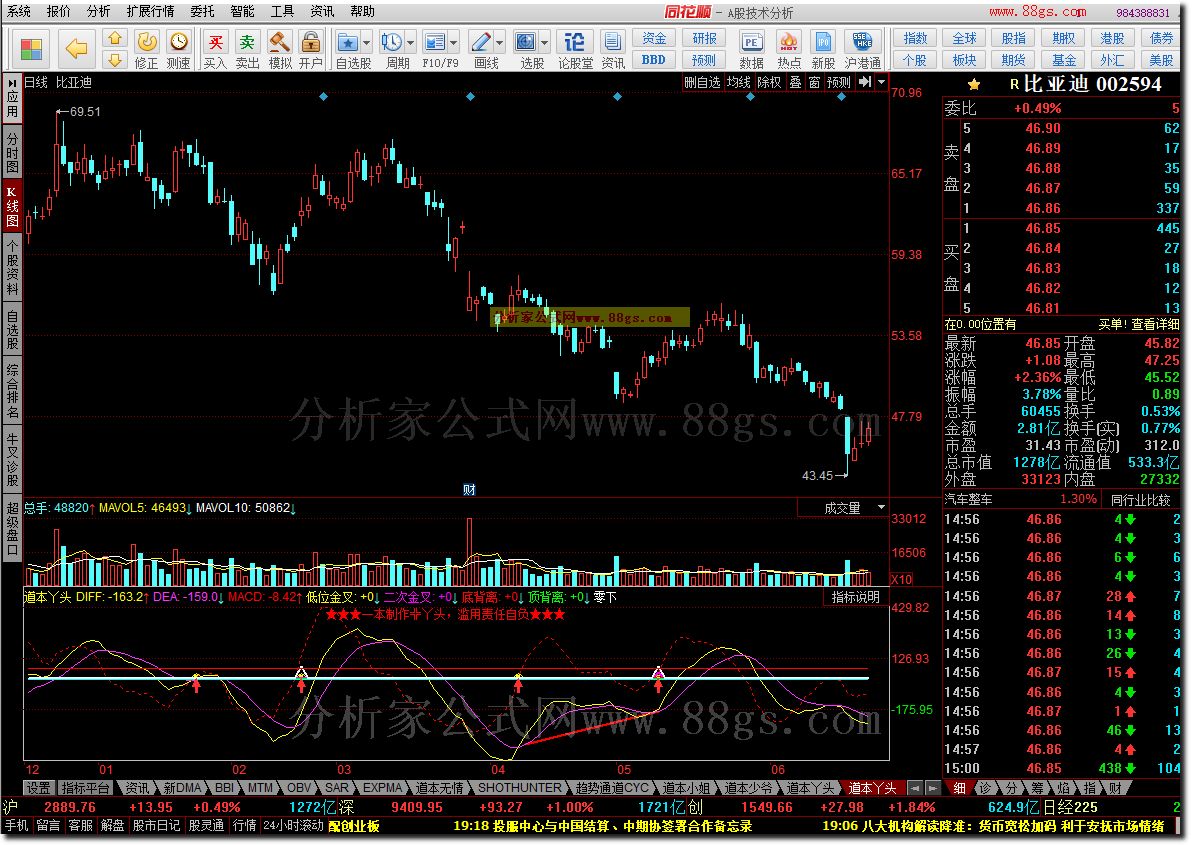Viewport: 1192px width, 845px height.
Task: Click the 删自选 button
Action: pyautogui.click(x=702, y=82)
